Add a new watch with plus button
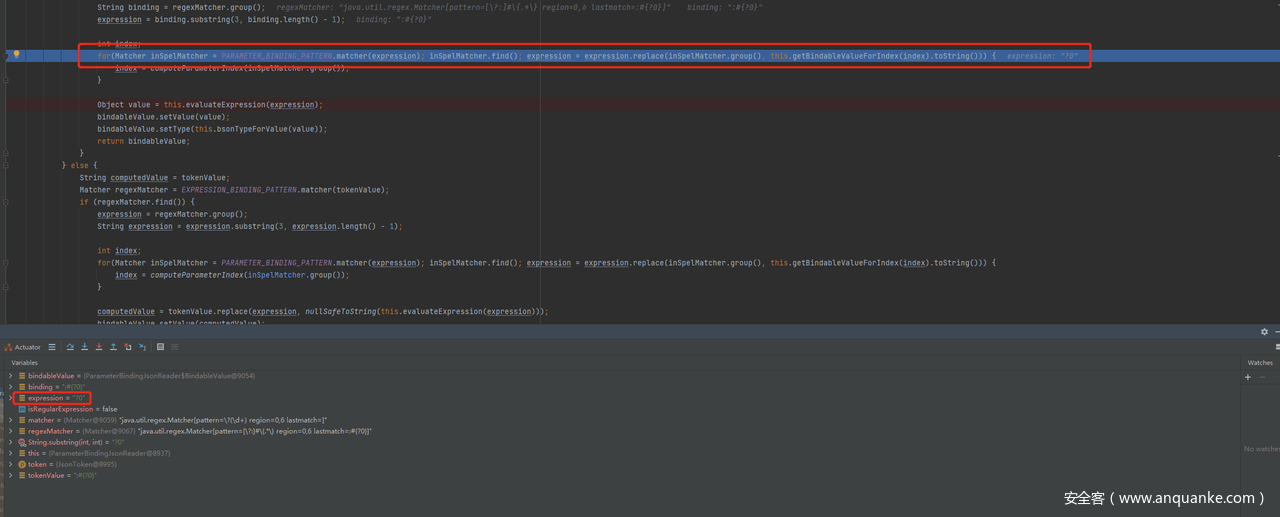This screenshot has width=1280, height=517. pos(1248,377)
